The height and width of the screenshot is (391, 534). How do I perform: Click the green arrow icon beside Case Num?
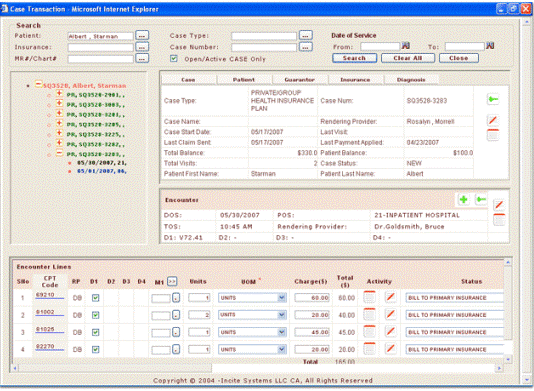pos(492,99)
